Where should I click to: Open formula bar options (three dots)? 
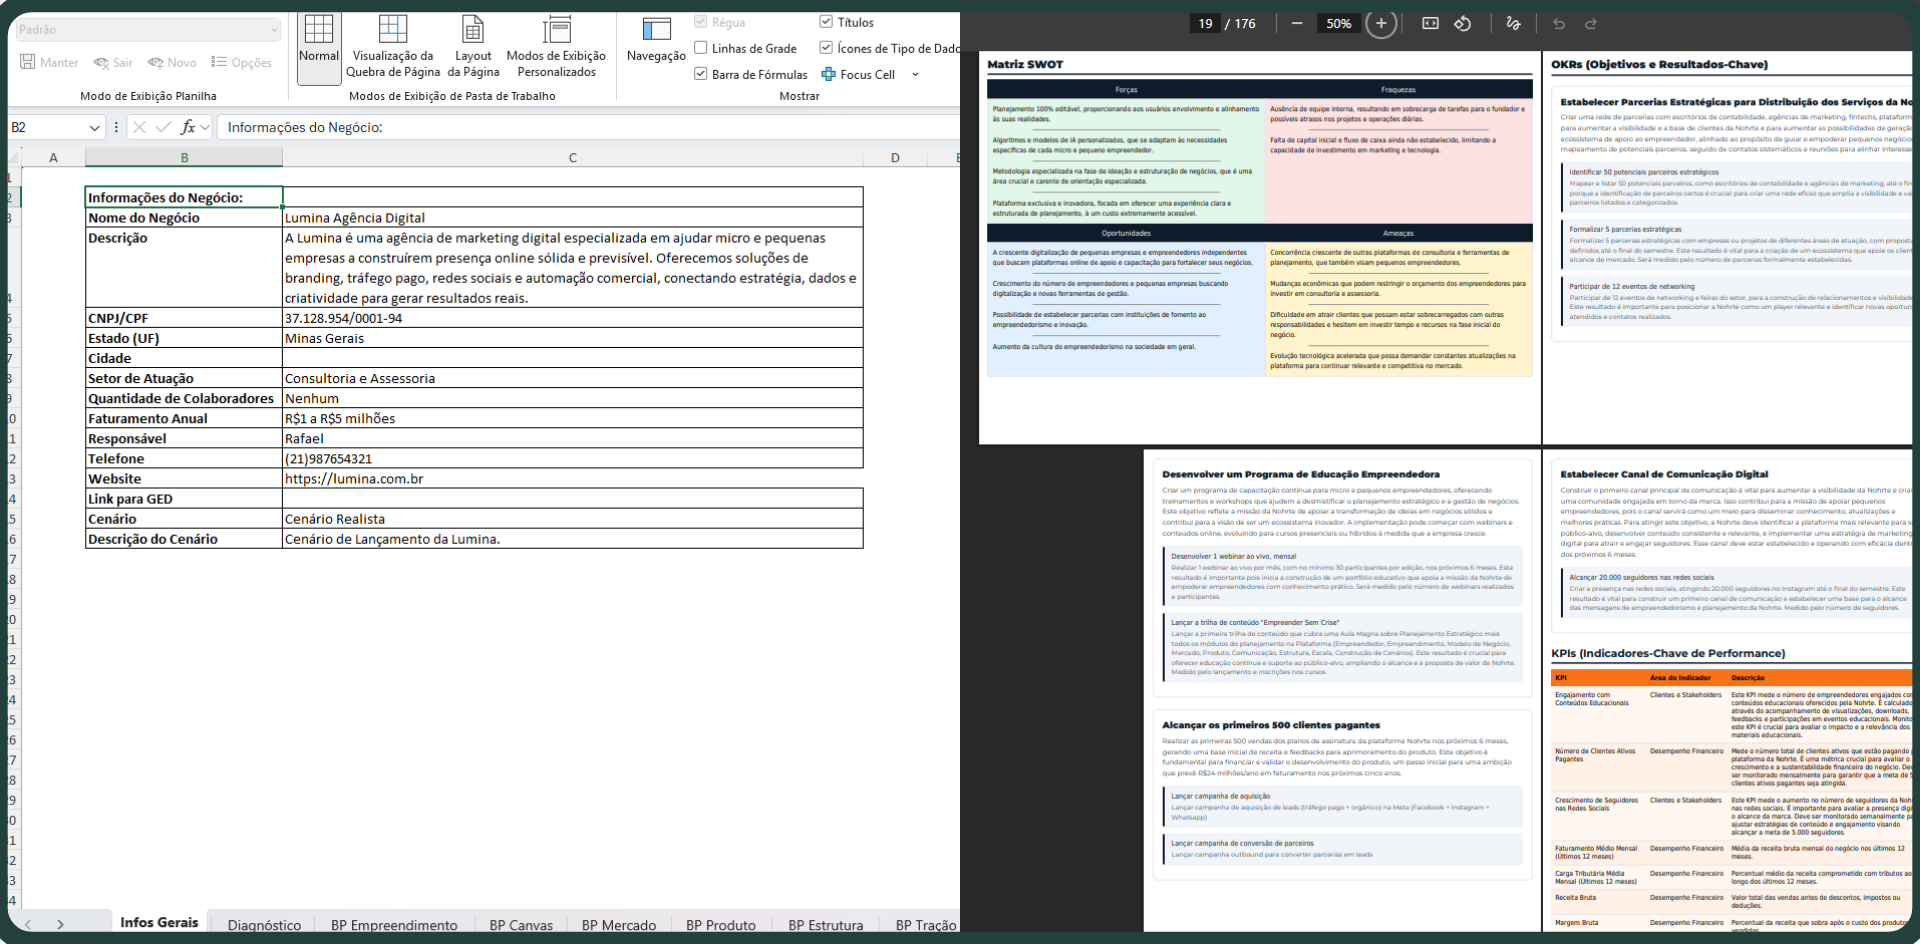tap(117, 127)
